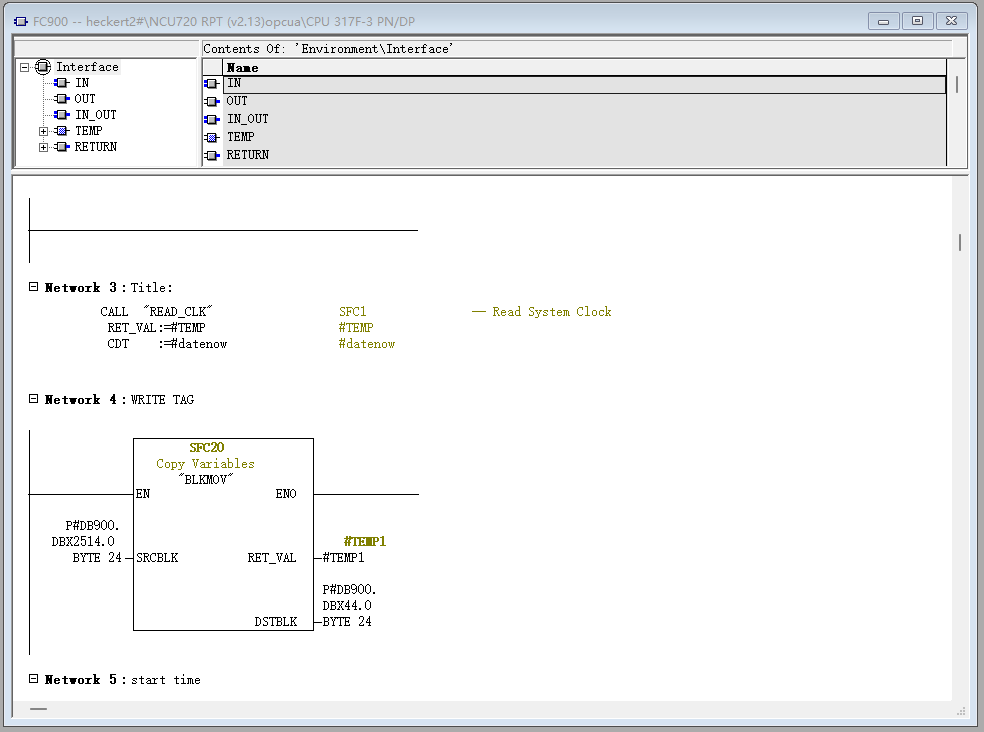Click the IN_OUT declaration icon in the list
The width and height of the screenshot is (984, 732).
point(210,118)
